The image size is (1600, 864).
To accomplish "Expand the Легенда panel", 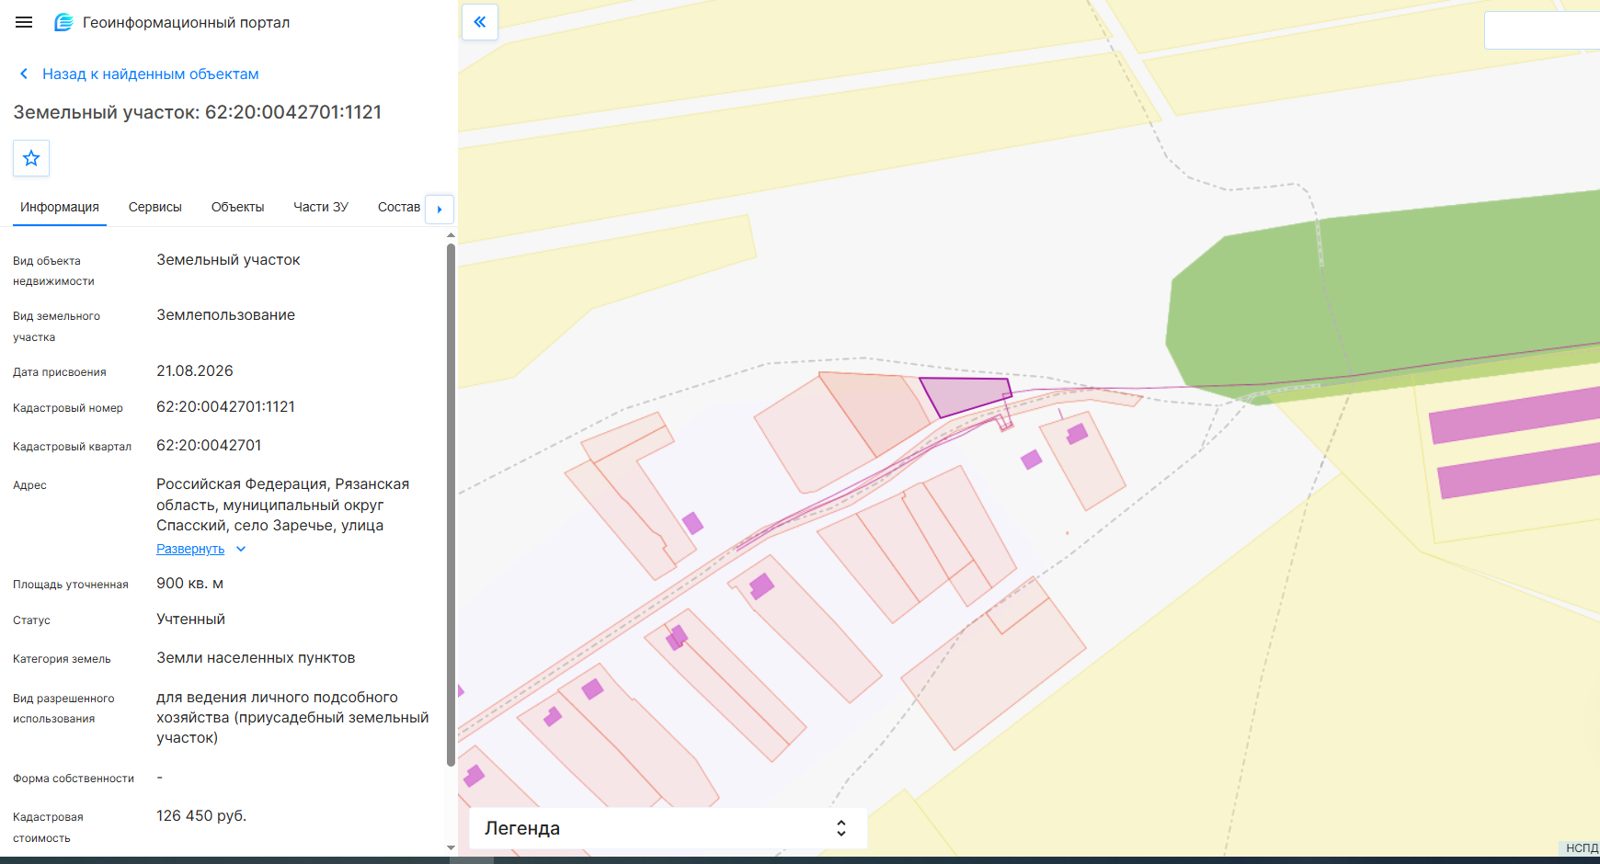I will [668, 828].
